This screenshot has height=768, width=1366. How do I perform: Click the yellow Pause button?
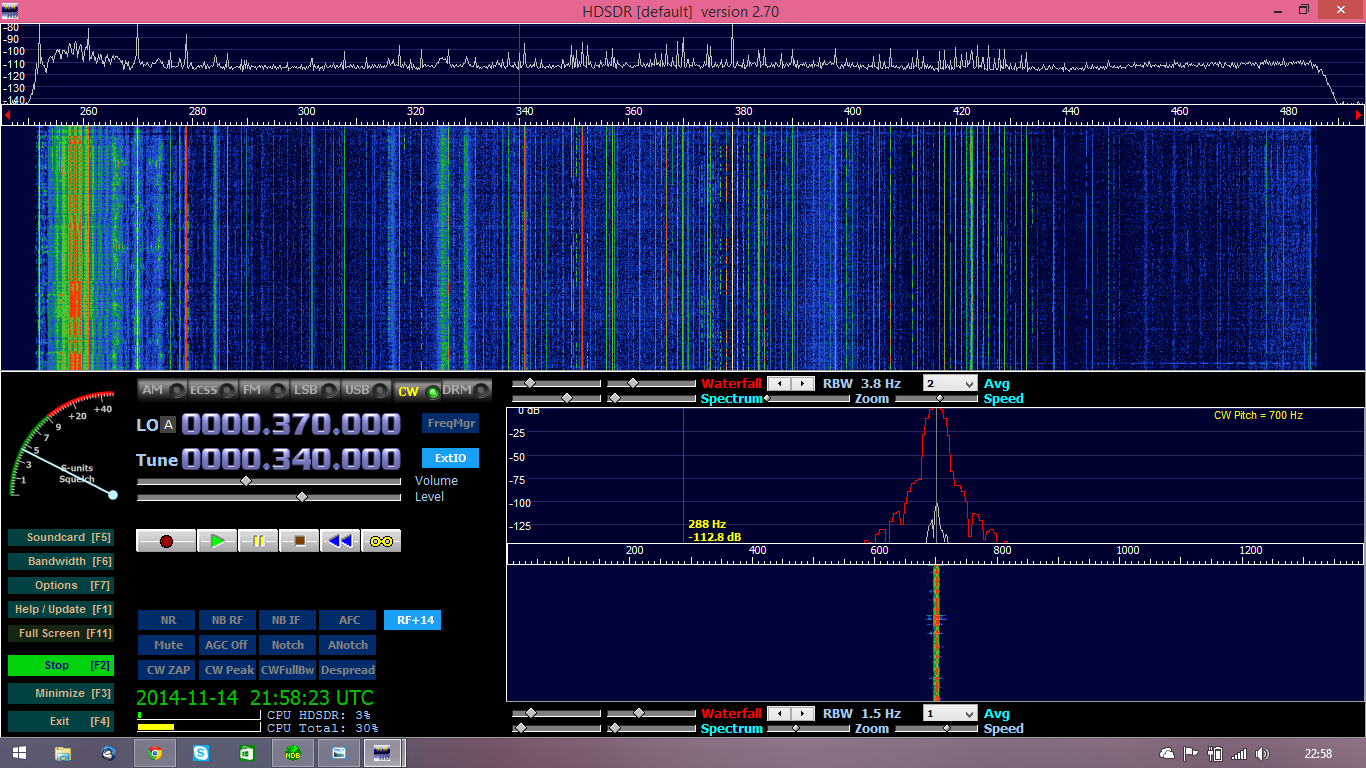click(x=258, y=541)
